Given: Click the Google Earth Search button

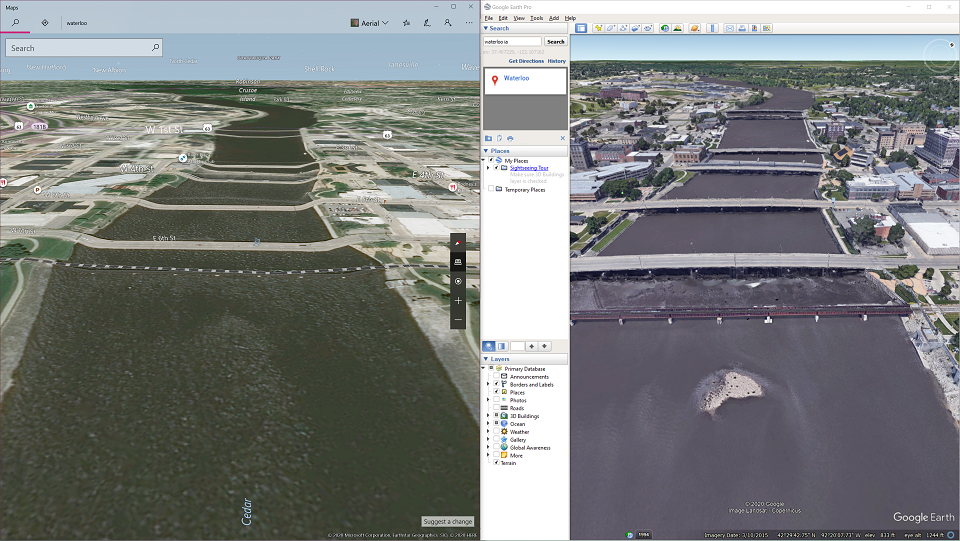Looking at the screenshot, I should pyautogui.click(x=555, y=42).
